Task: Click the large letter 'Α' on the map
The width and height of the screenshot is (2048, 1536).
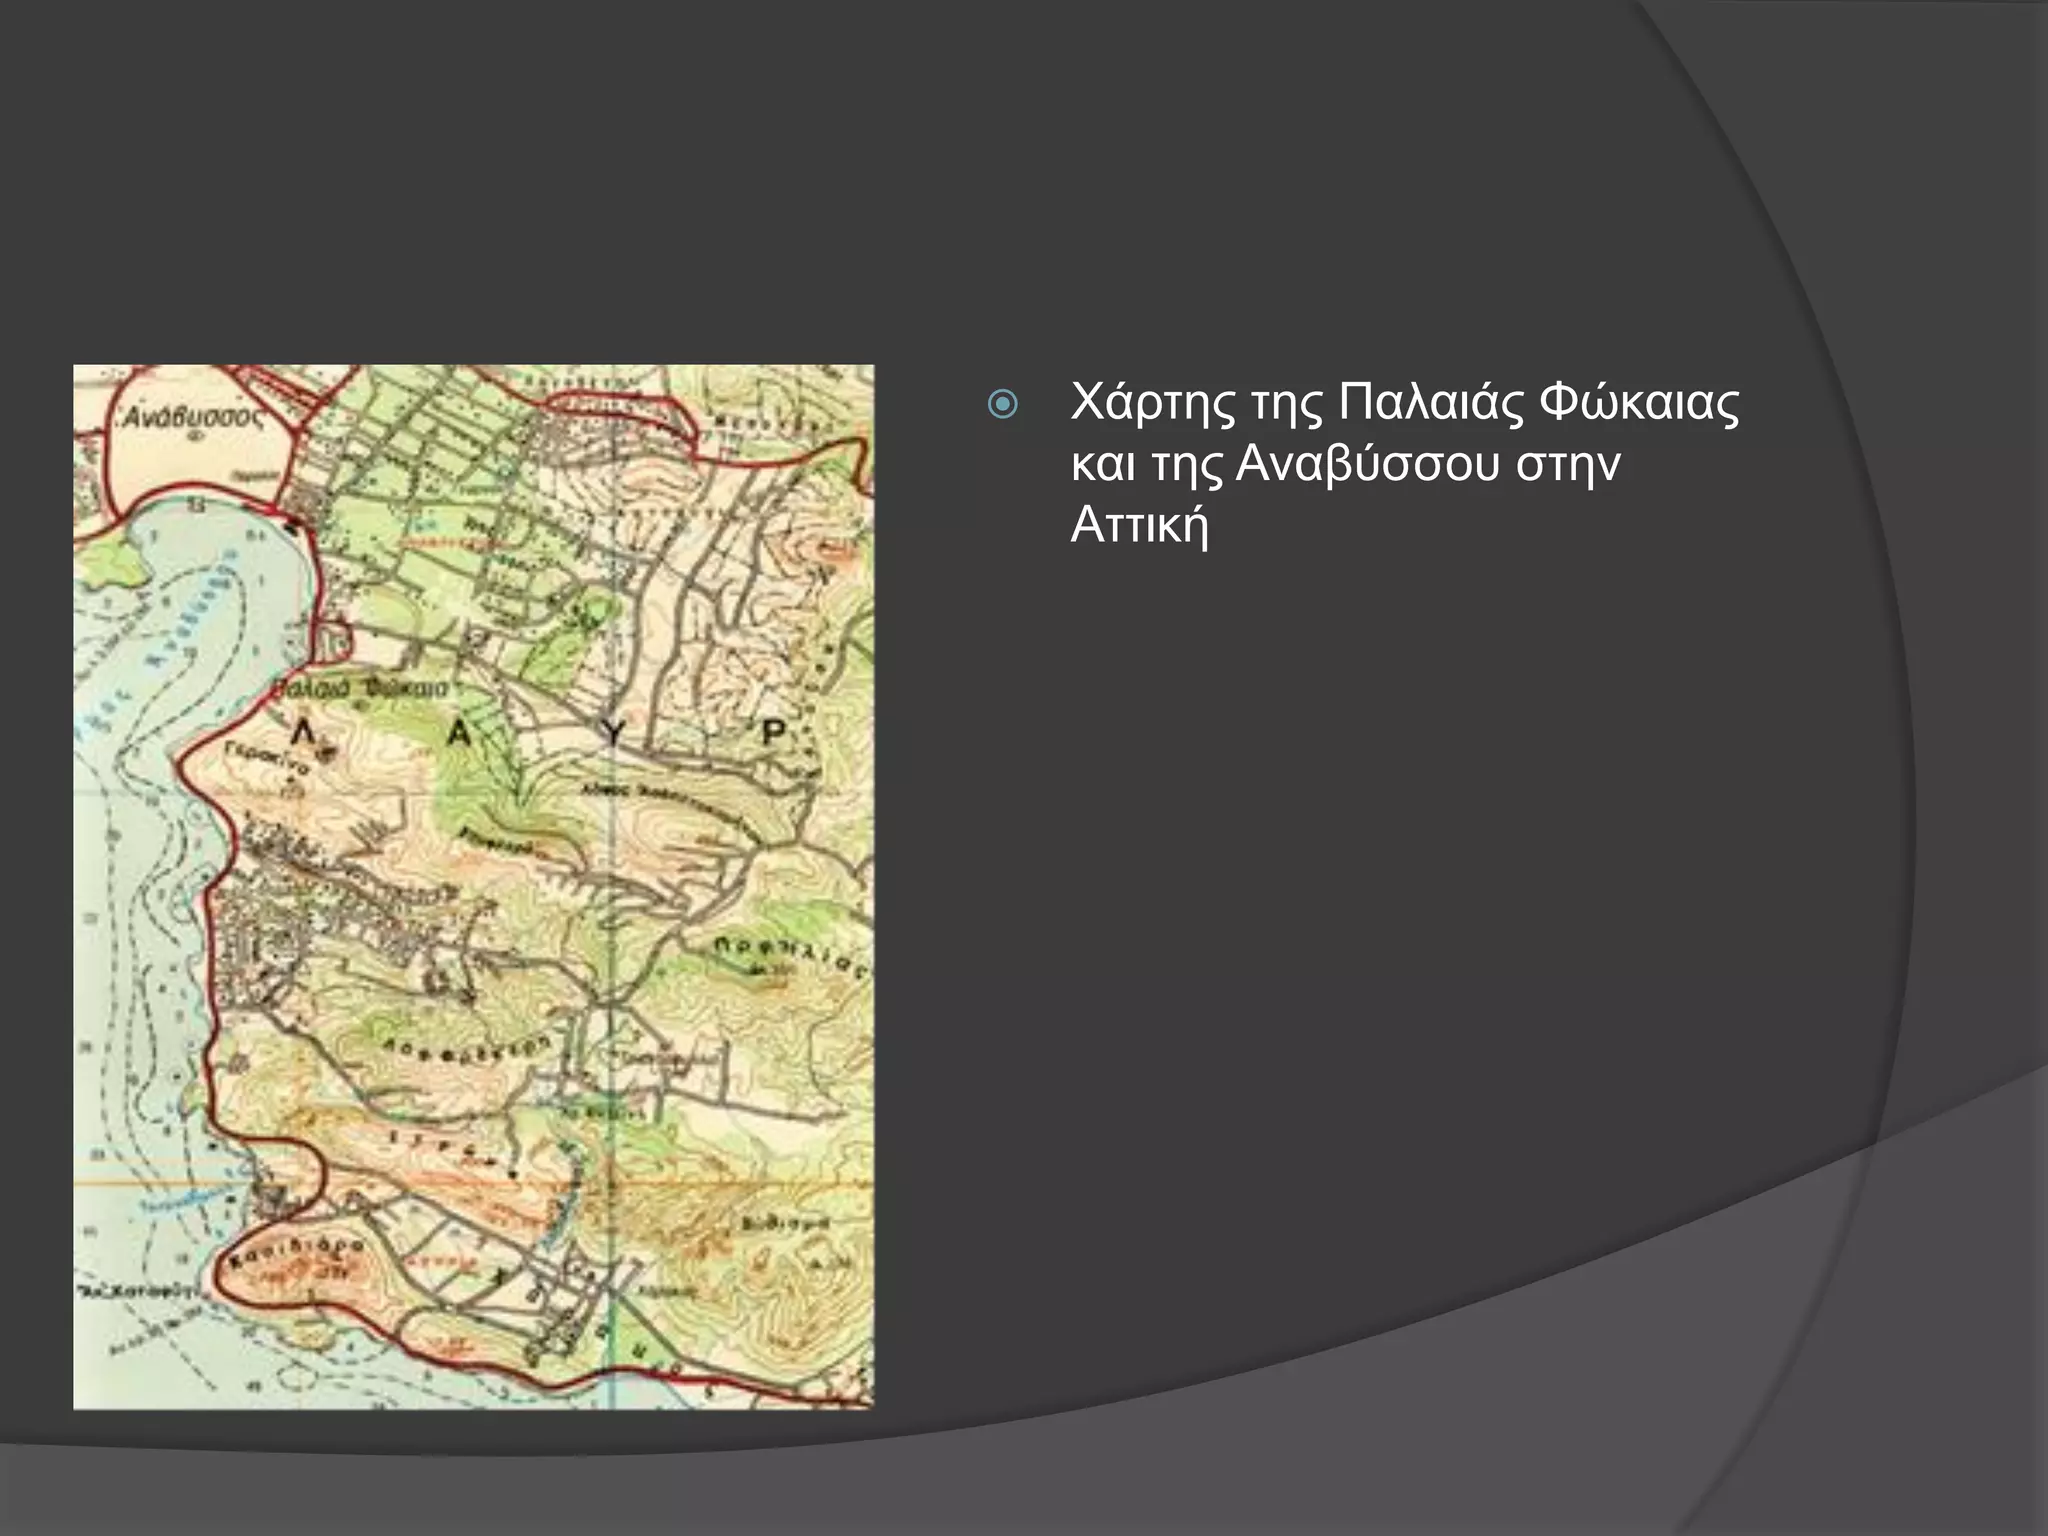Action: click(x=457, y=734)
